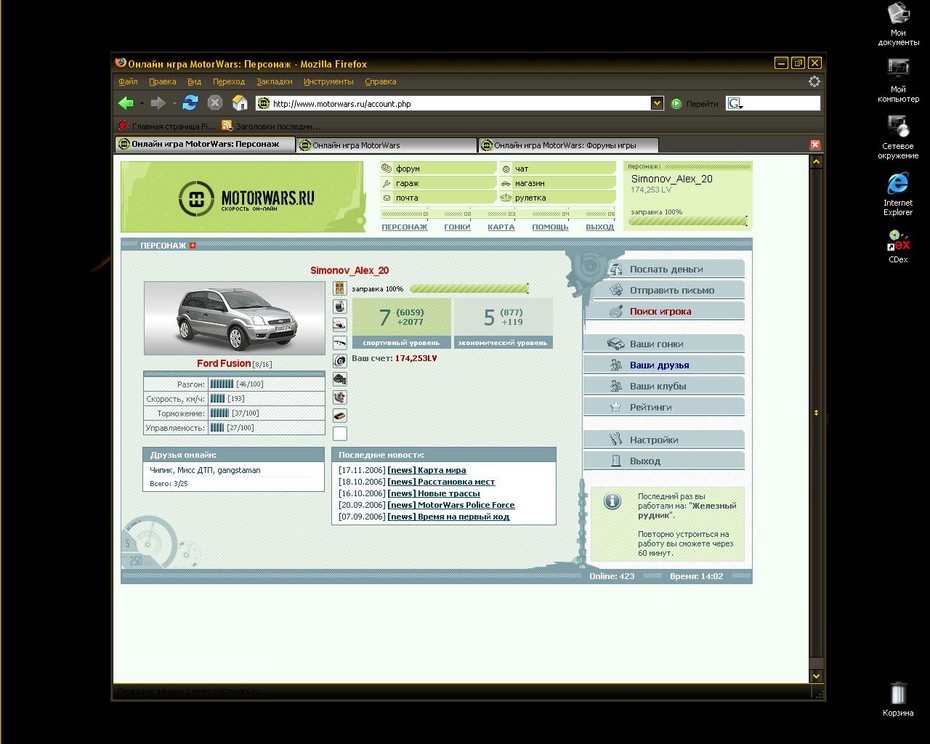Open the Файл menu

[128, 81]
